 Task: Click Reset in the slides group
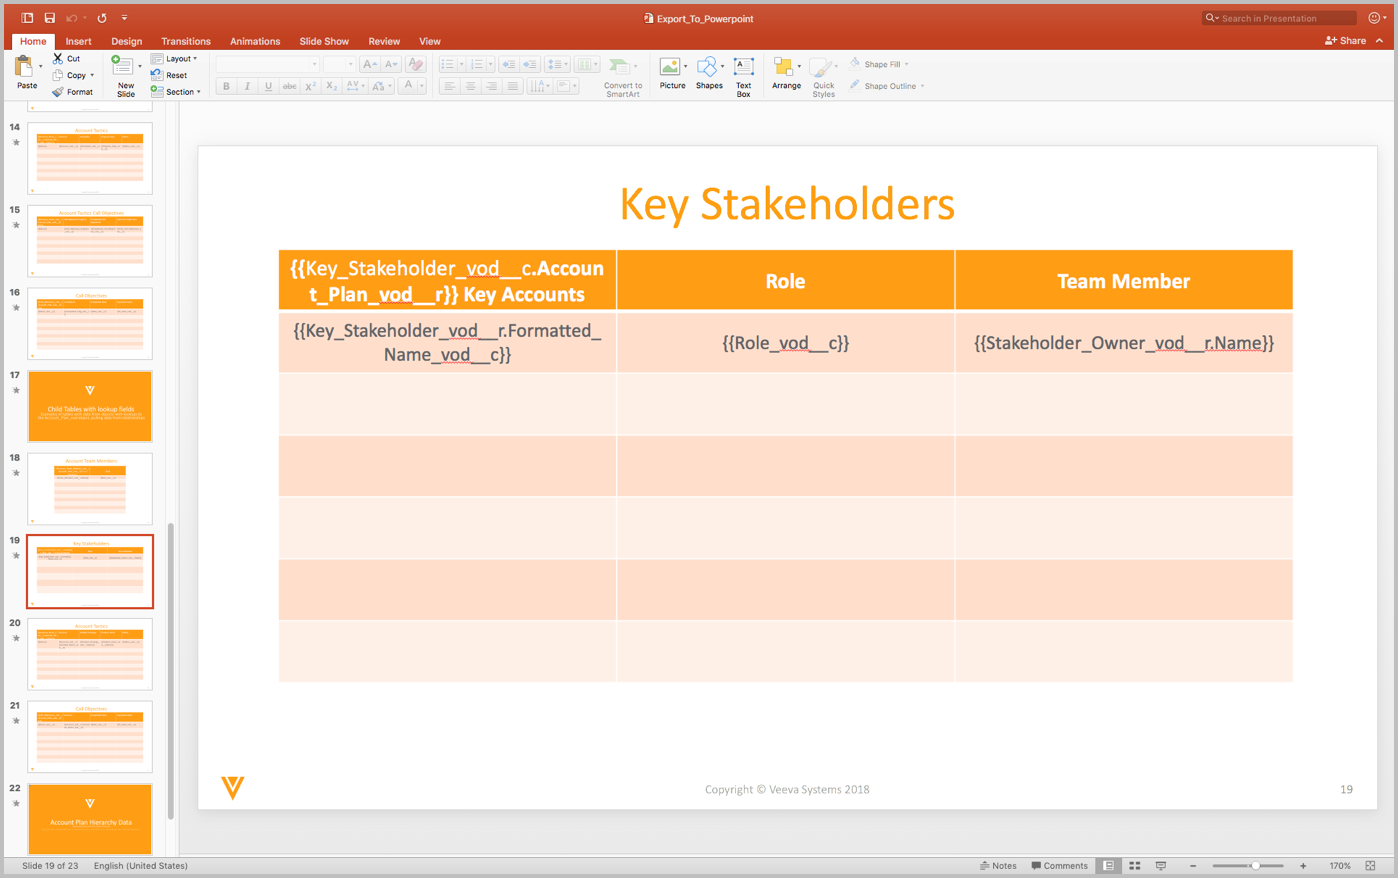click(x=176, y=75)
